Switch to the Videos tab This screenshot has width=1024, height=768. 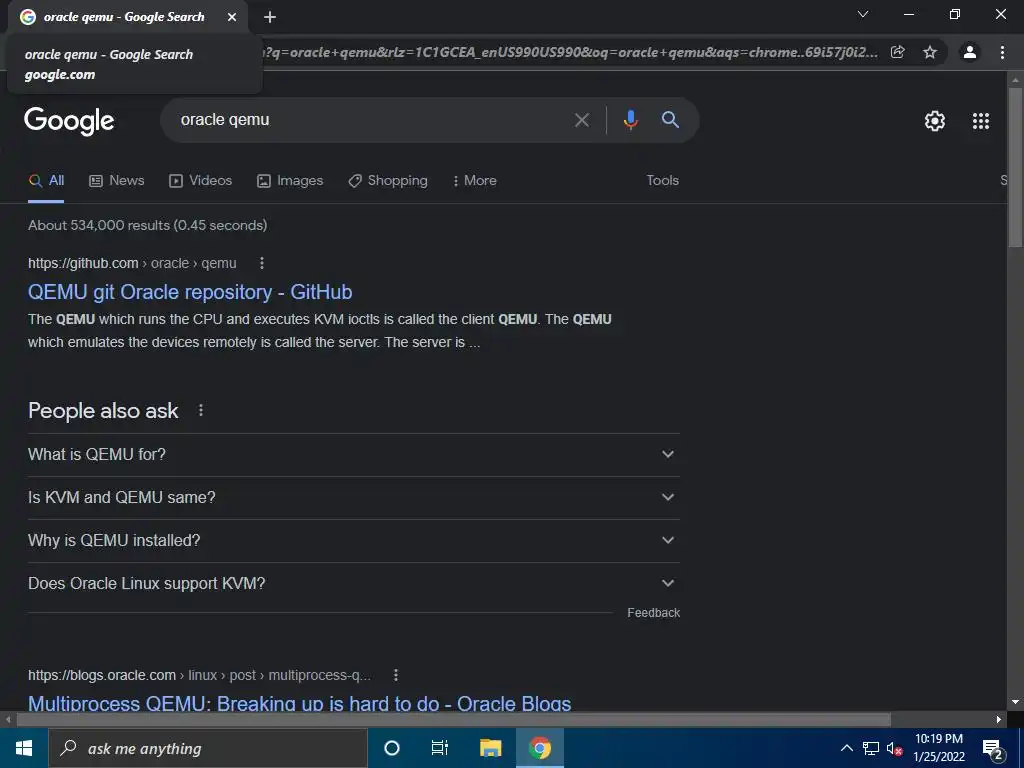(200, 181)
